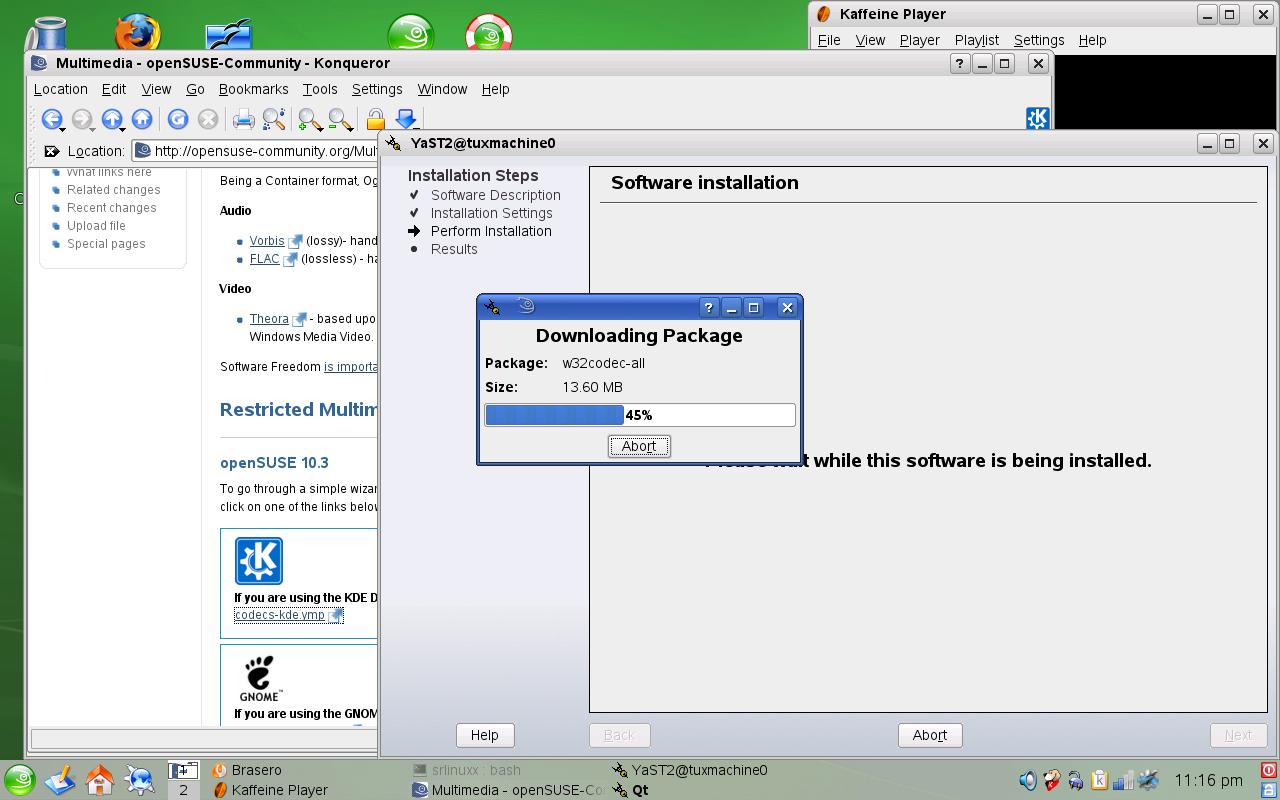Open the Location menu in Konqueror
This screenshot has width=1280, height=800.
(61, 89)
